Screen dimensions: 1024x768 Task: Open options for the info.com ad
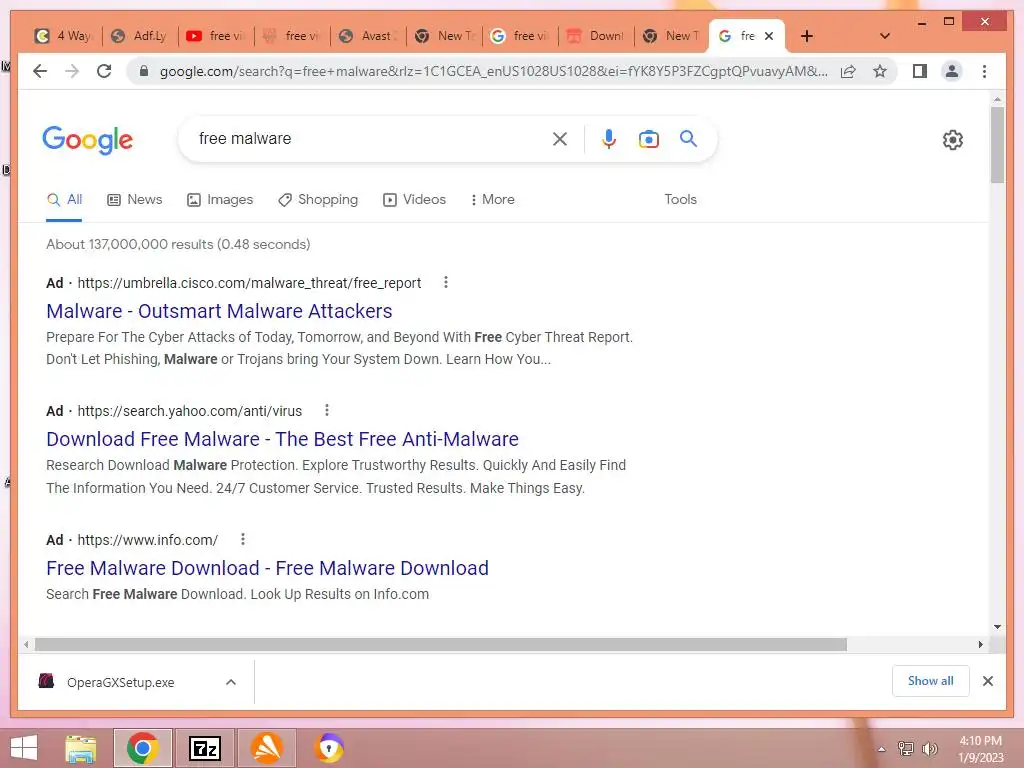(242, 539)
